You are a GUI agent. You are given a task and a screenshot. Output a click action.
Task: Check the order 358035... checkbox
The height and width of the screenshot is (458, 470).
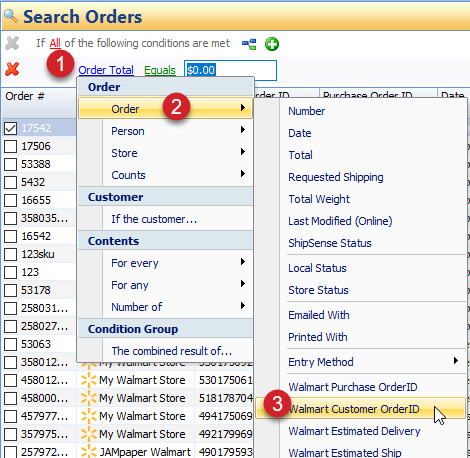11,218
